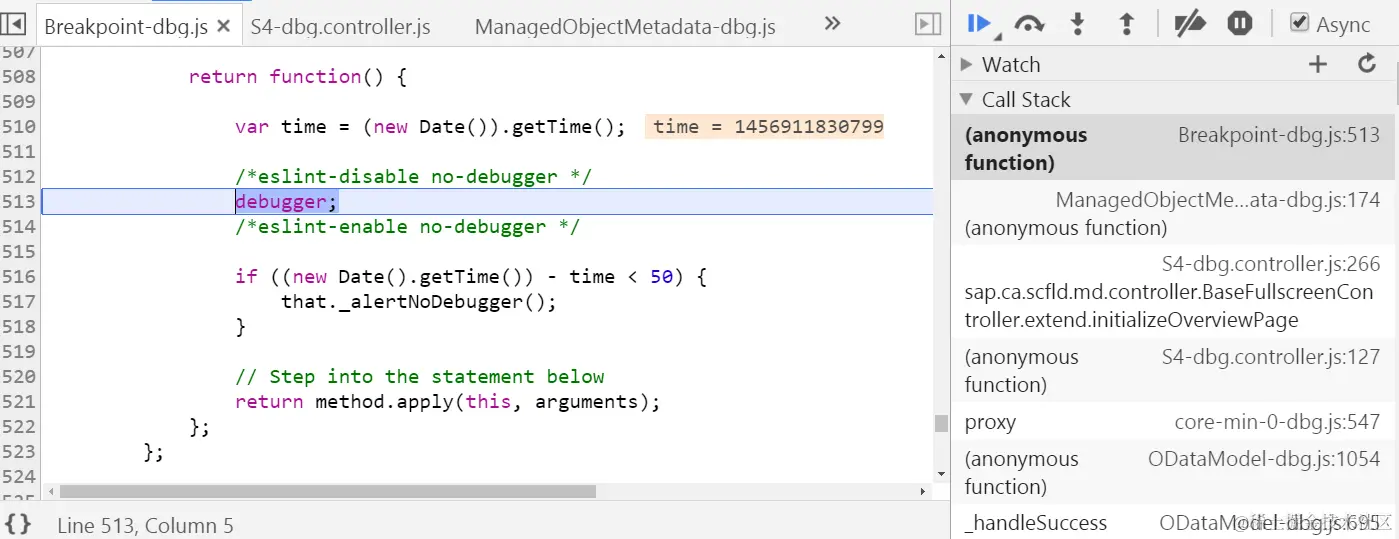1399x539 pixels.
Task: Toggle pause on exceptions
Action: coord(1240,23)
